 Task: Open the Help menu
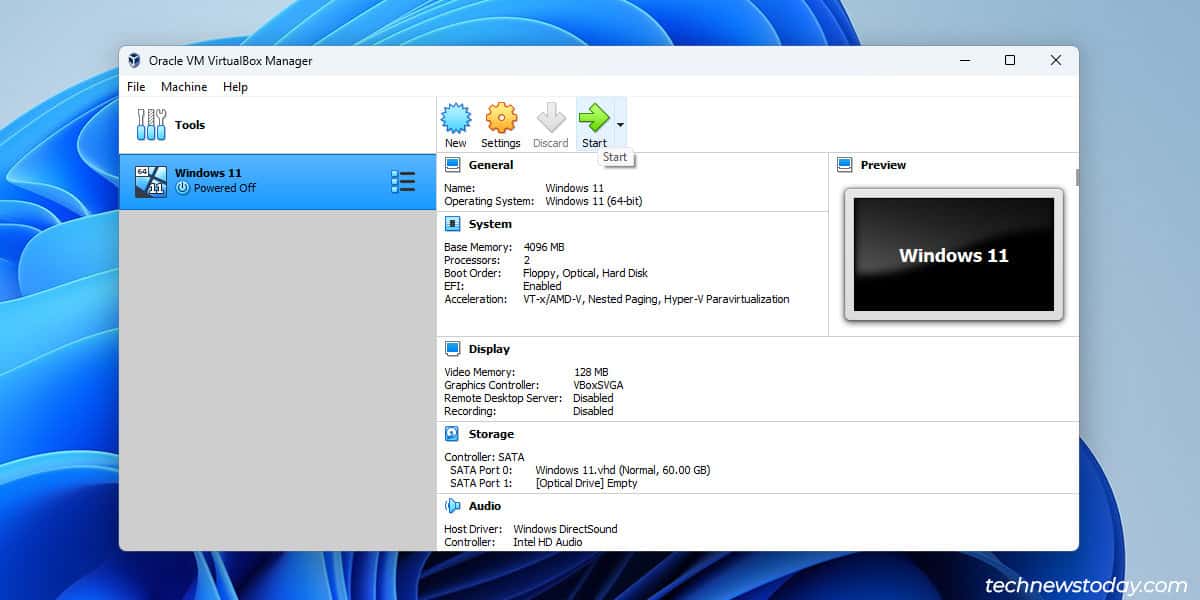coord(235,87)
